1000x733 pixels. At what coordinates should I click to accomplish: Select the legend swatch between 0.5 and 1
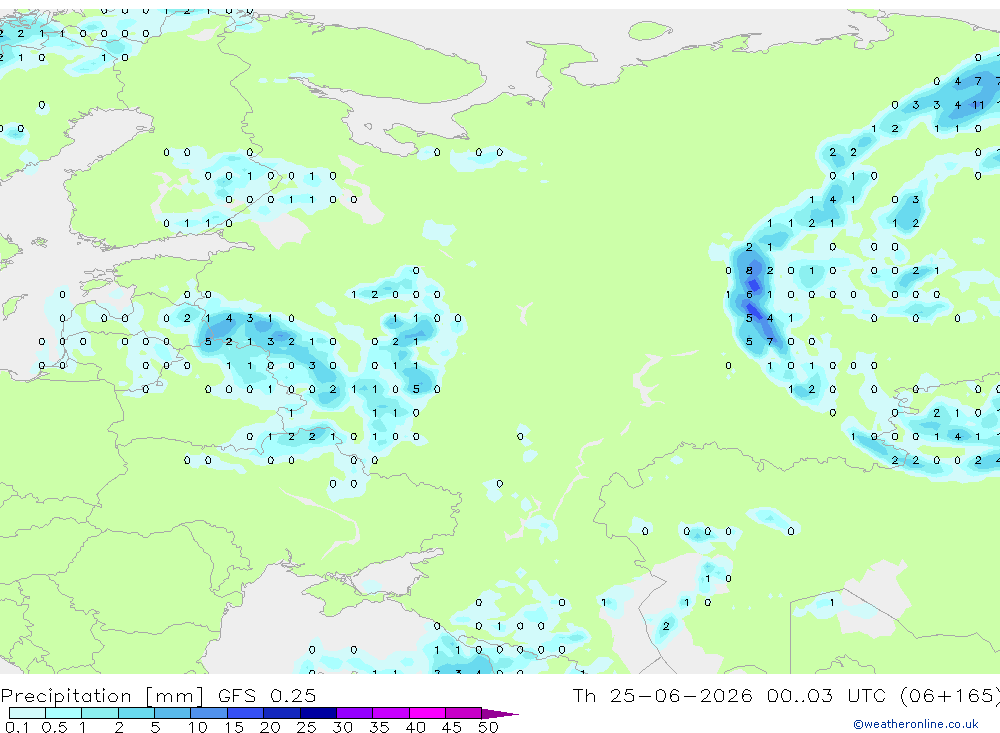[x=63, y=713]
